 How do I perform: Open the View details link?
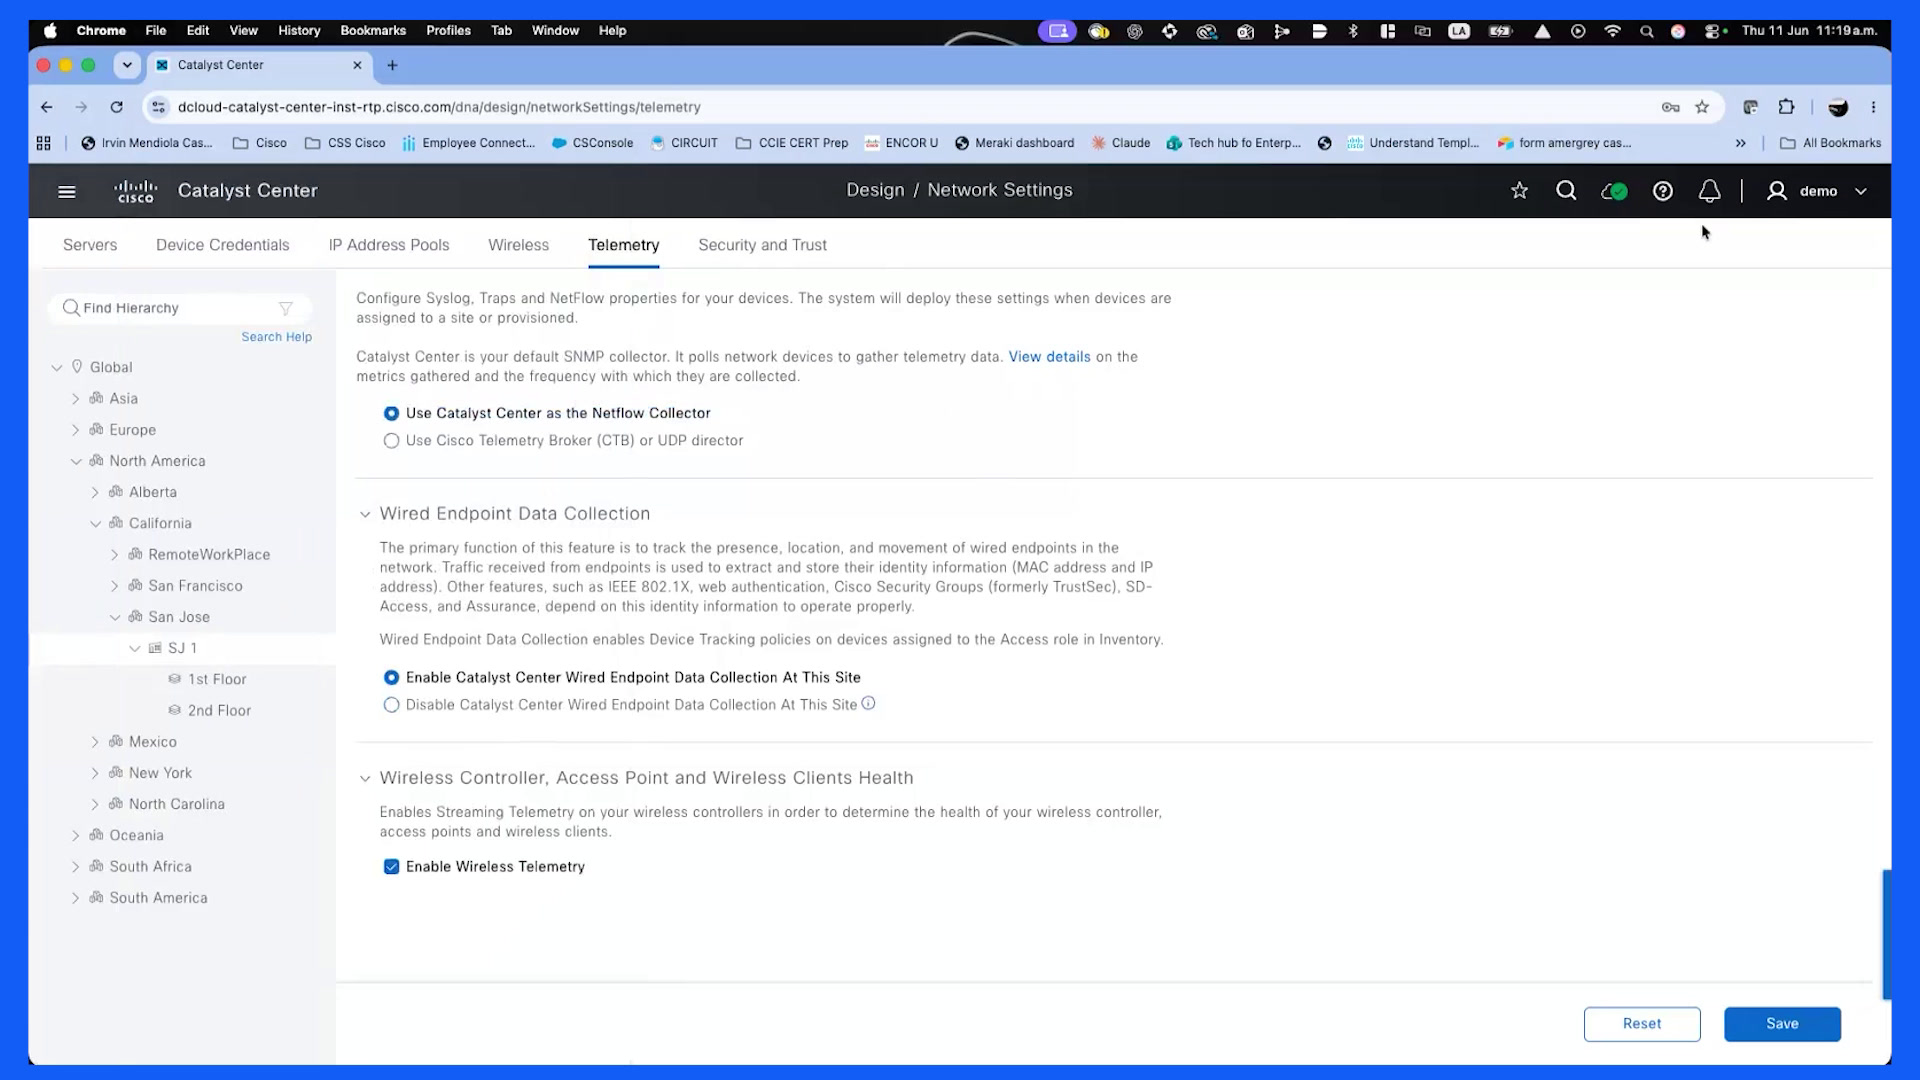[x=1049, y=357]
